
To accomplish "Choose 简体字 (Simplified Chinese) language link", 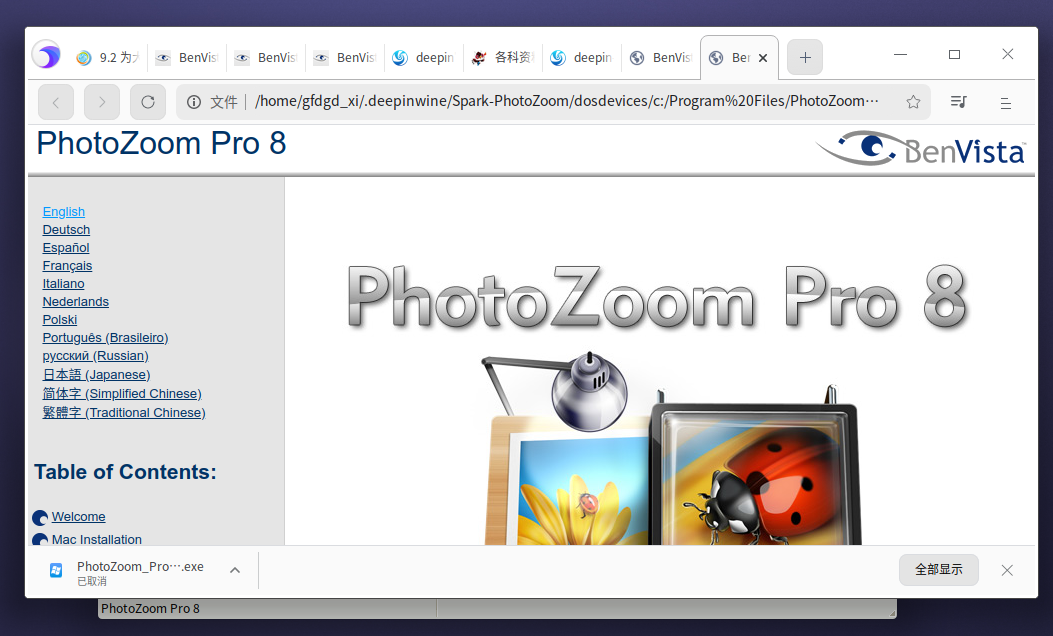I will tap(121, 394).
